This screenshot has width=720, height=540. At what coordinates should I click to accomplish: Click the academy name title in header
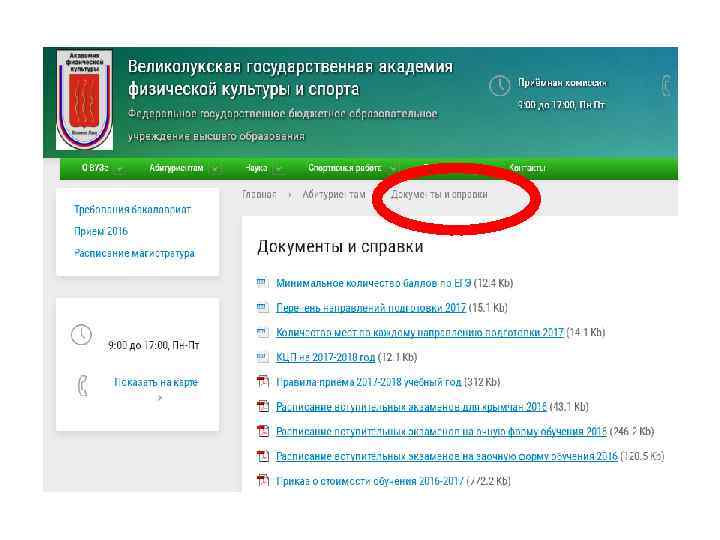290,78
